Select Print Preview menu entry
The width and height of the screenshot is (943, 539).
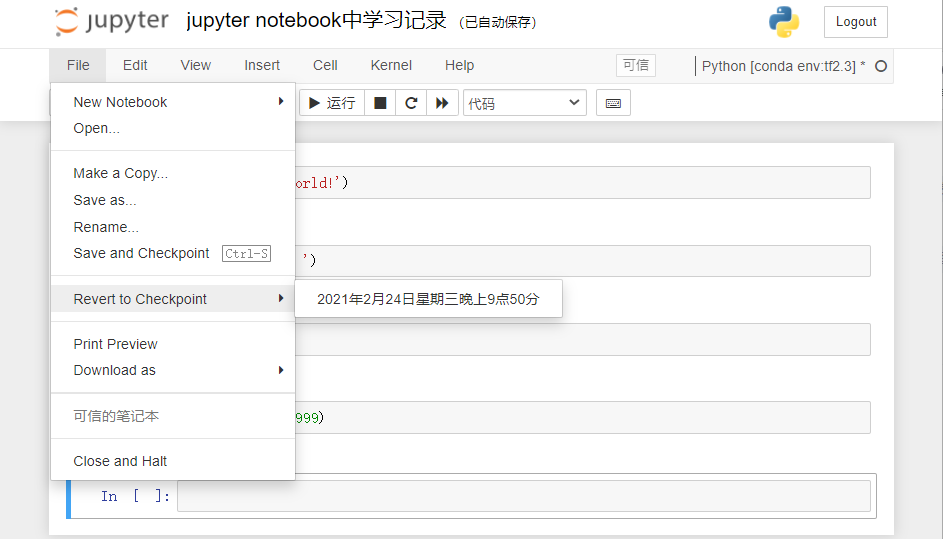tap(173, 344)
